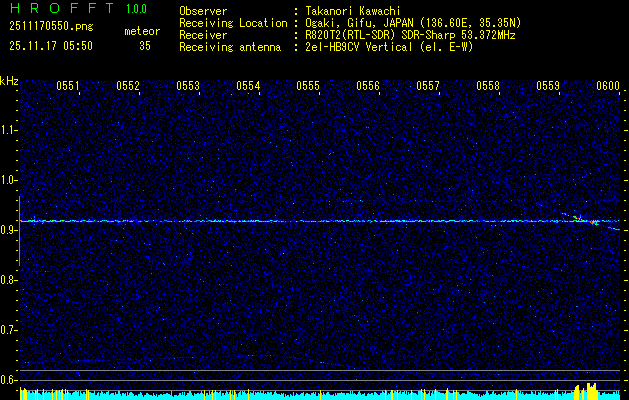
Task: Click the 'Observer' field label
Action: tap(203, 11)
